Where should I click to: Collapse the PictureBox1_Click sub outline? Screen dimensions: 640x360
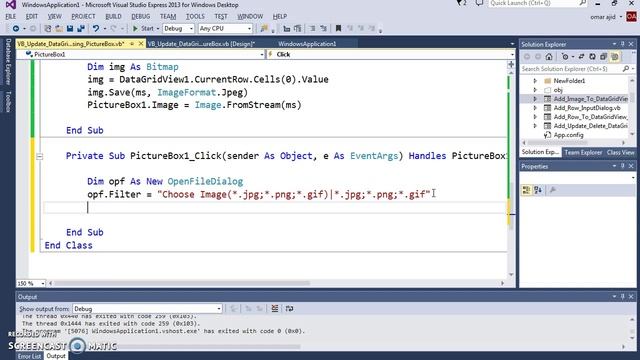pyautogui.click(x=39, y=156)
